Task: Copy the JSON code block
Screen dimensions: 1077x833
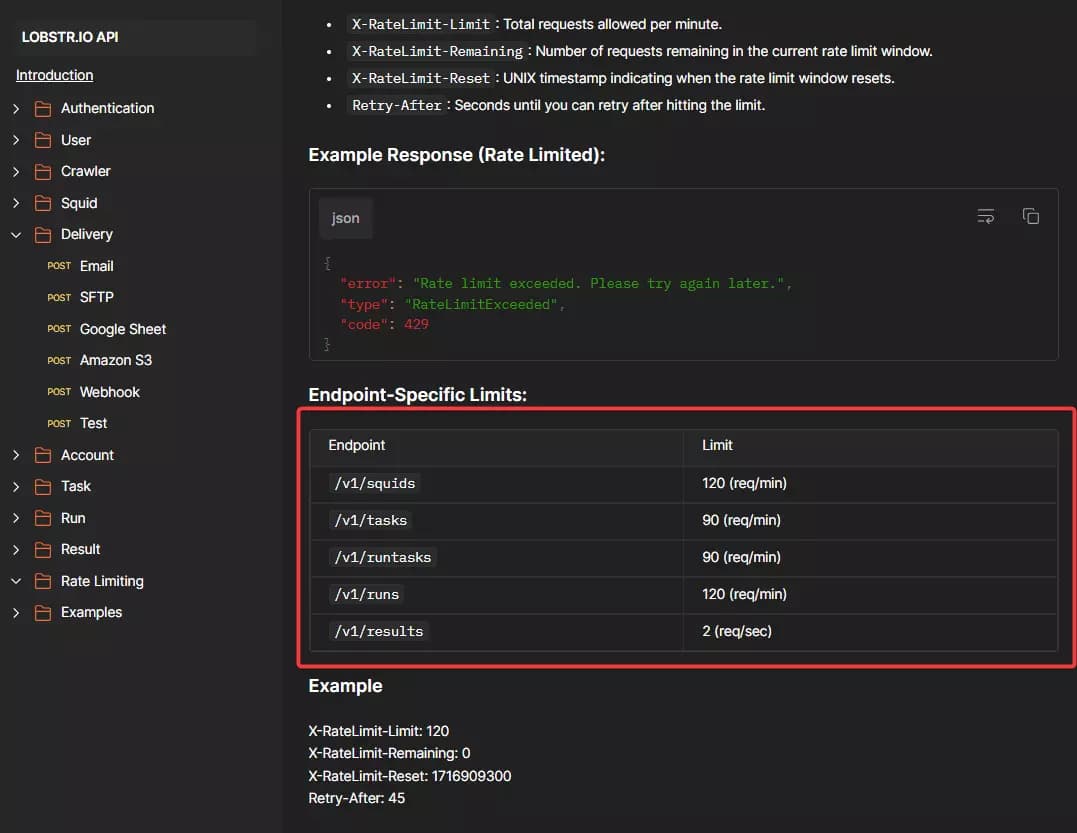Action: [1030, 216]
